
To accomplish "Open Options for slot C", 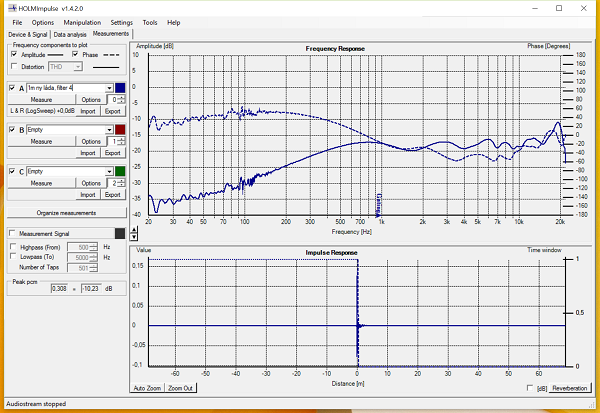I will click(91, 183).
